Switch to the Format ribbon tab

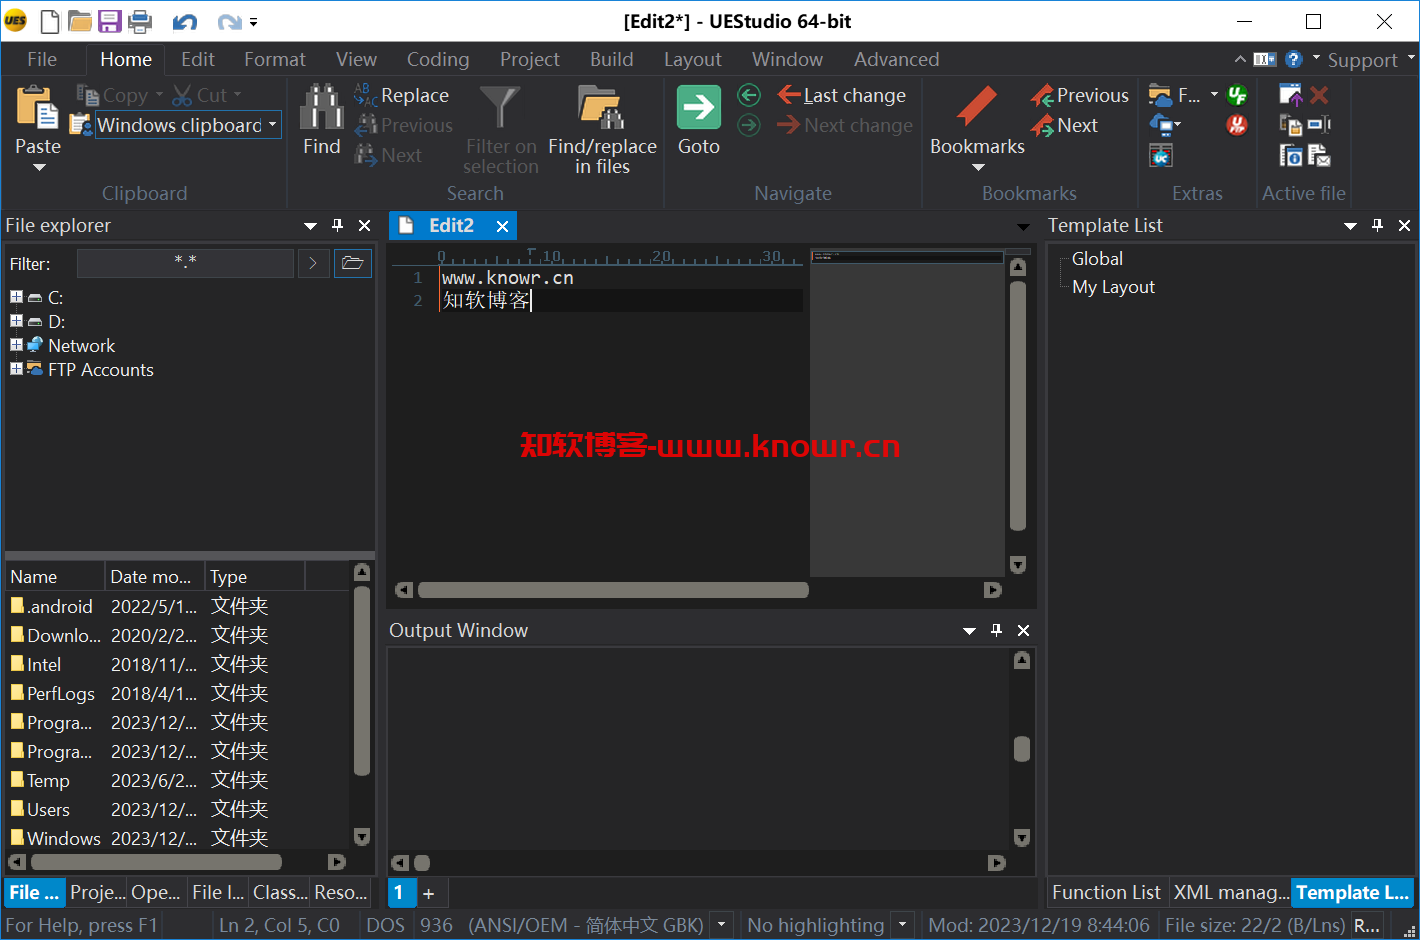275,59
